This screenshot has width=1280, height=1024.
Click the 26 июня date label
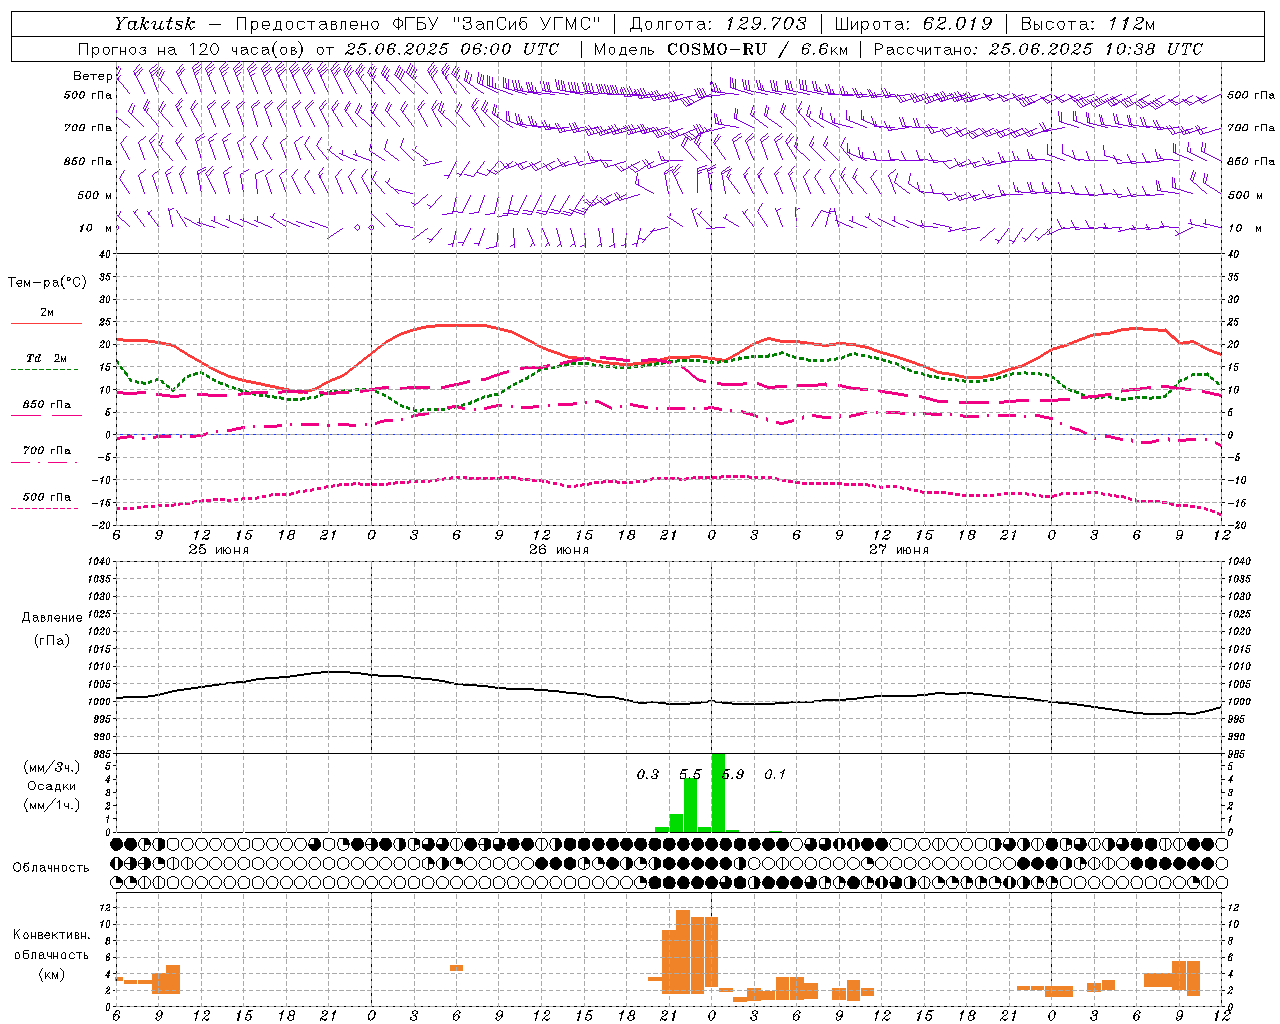[x=559, y=550]
